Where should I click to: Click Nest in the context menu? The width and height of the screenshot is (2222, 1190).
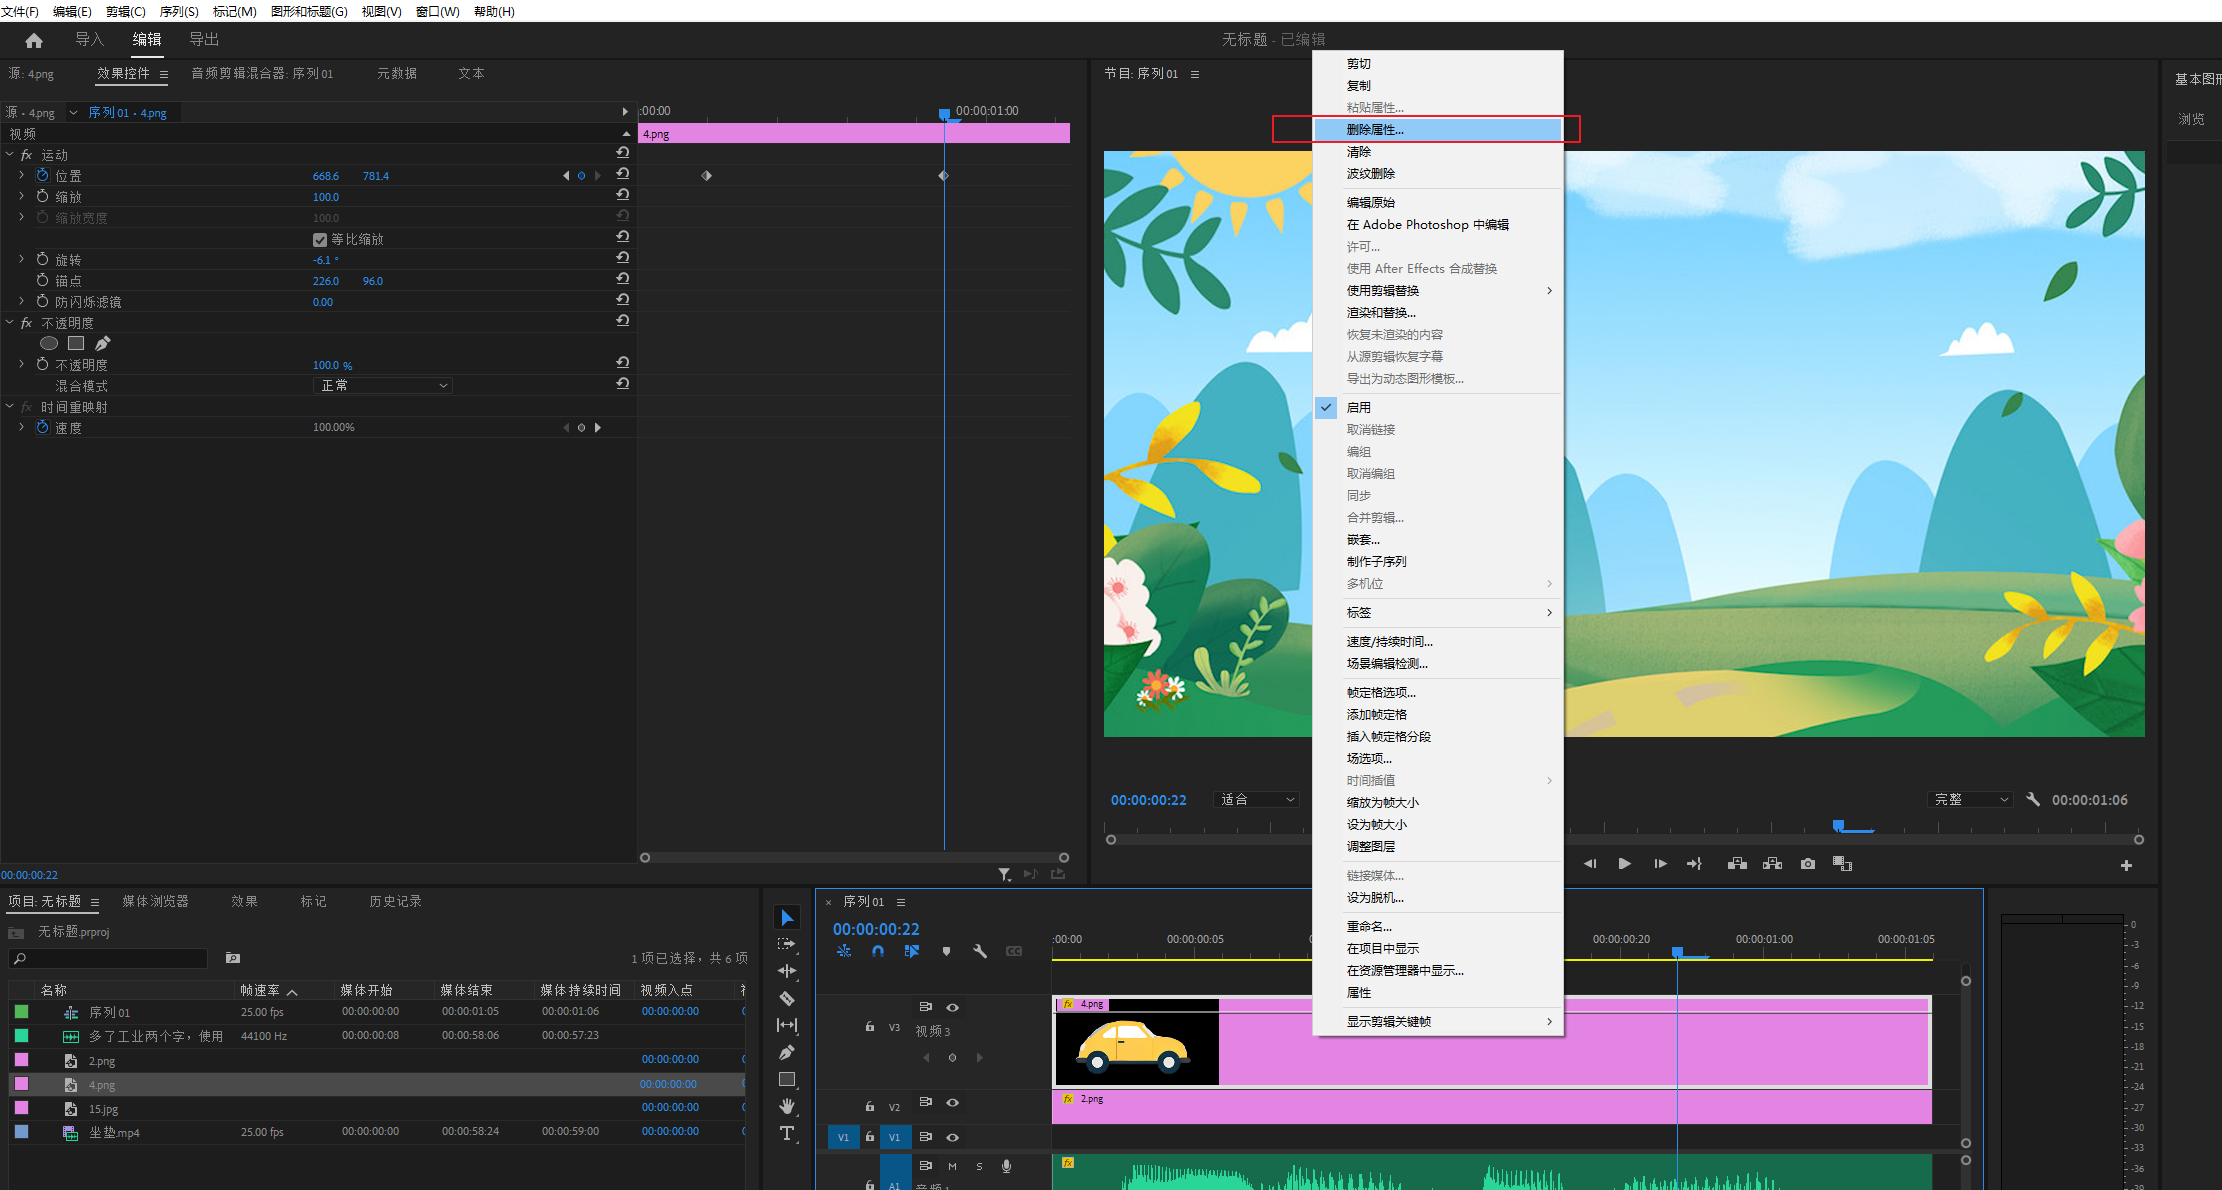1362,540
